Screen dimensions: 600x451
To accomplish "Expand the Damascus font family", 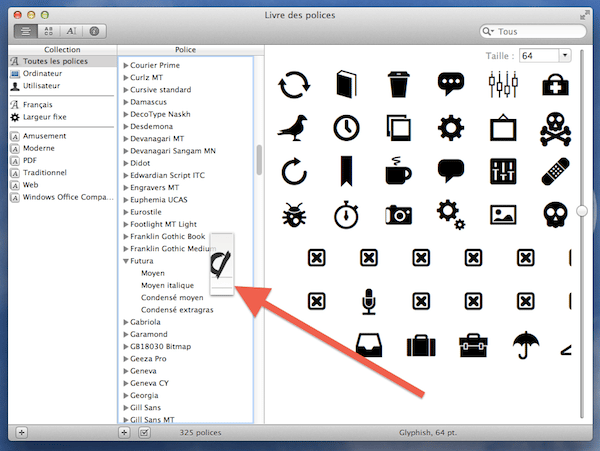I will (x=126, y=102).
